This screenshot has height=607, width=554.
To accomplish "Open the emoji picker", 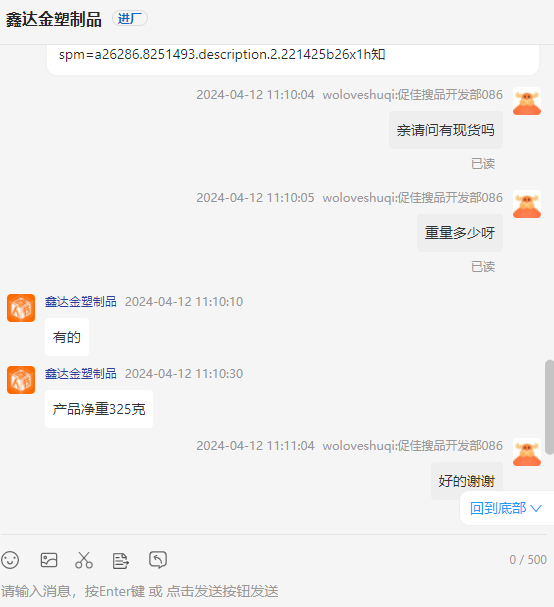I will point(10,560).
